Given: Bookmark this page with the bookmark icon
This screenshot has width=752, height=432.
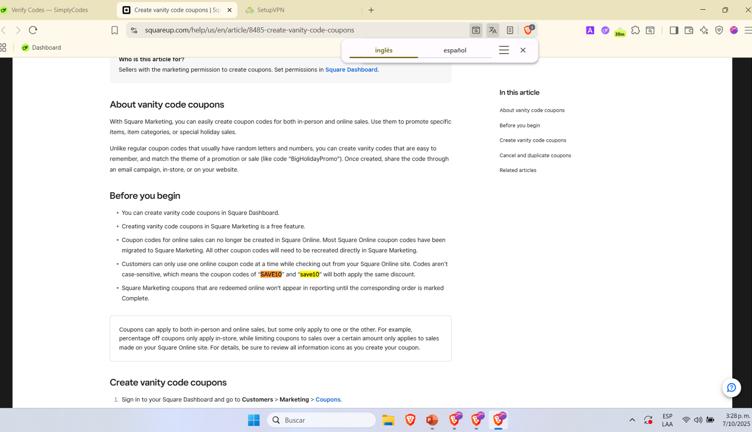Looking at the screenshot, I should pos(115,30).
